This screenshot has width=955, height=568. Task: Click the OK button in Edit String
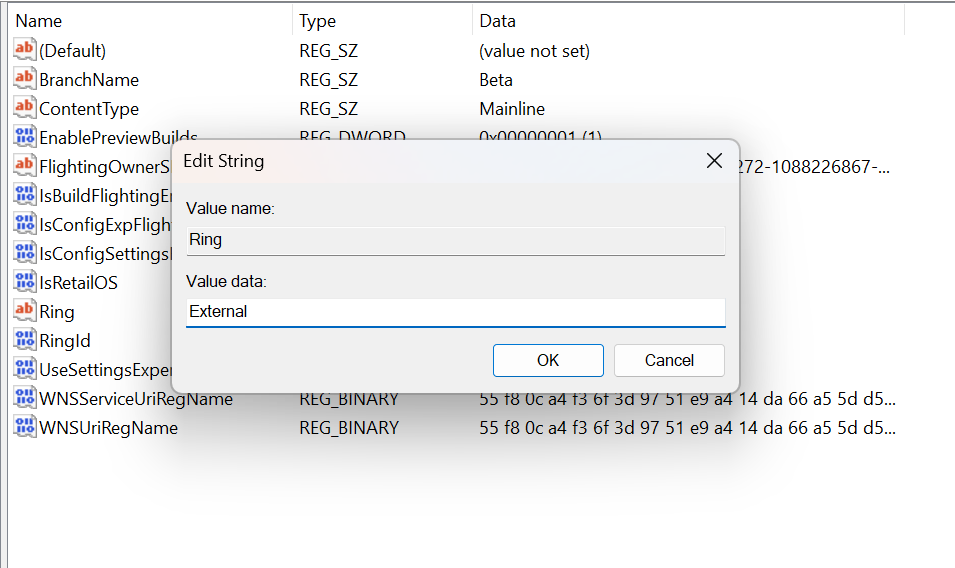coord(548,360)
